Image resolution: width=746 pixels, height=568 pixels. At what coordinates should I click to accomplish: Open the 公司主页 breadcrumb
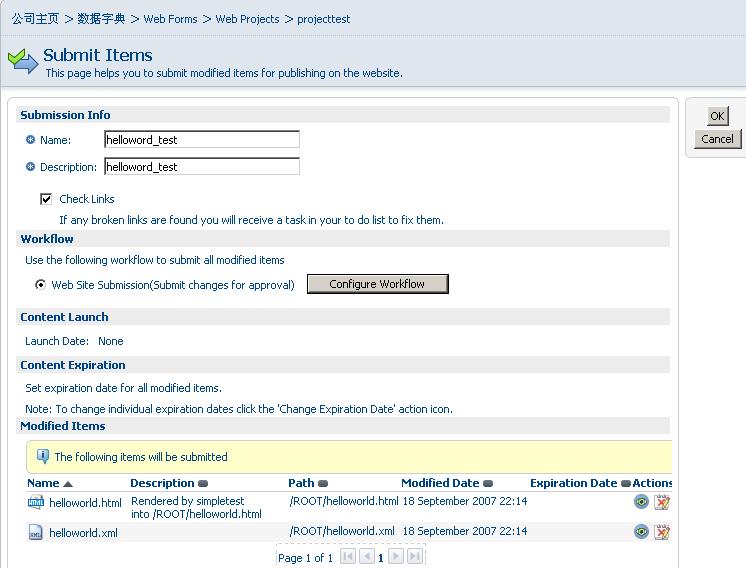coord(35,19)
